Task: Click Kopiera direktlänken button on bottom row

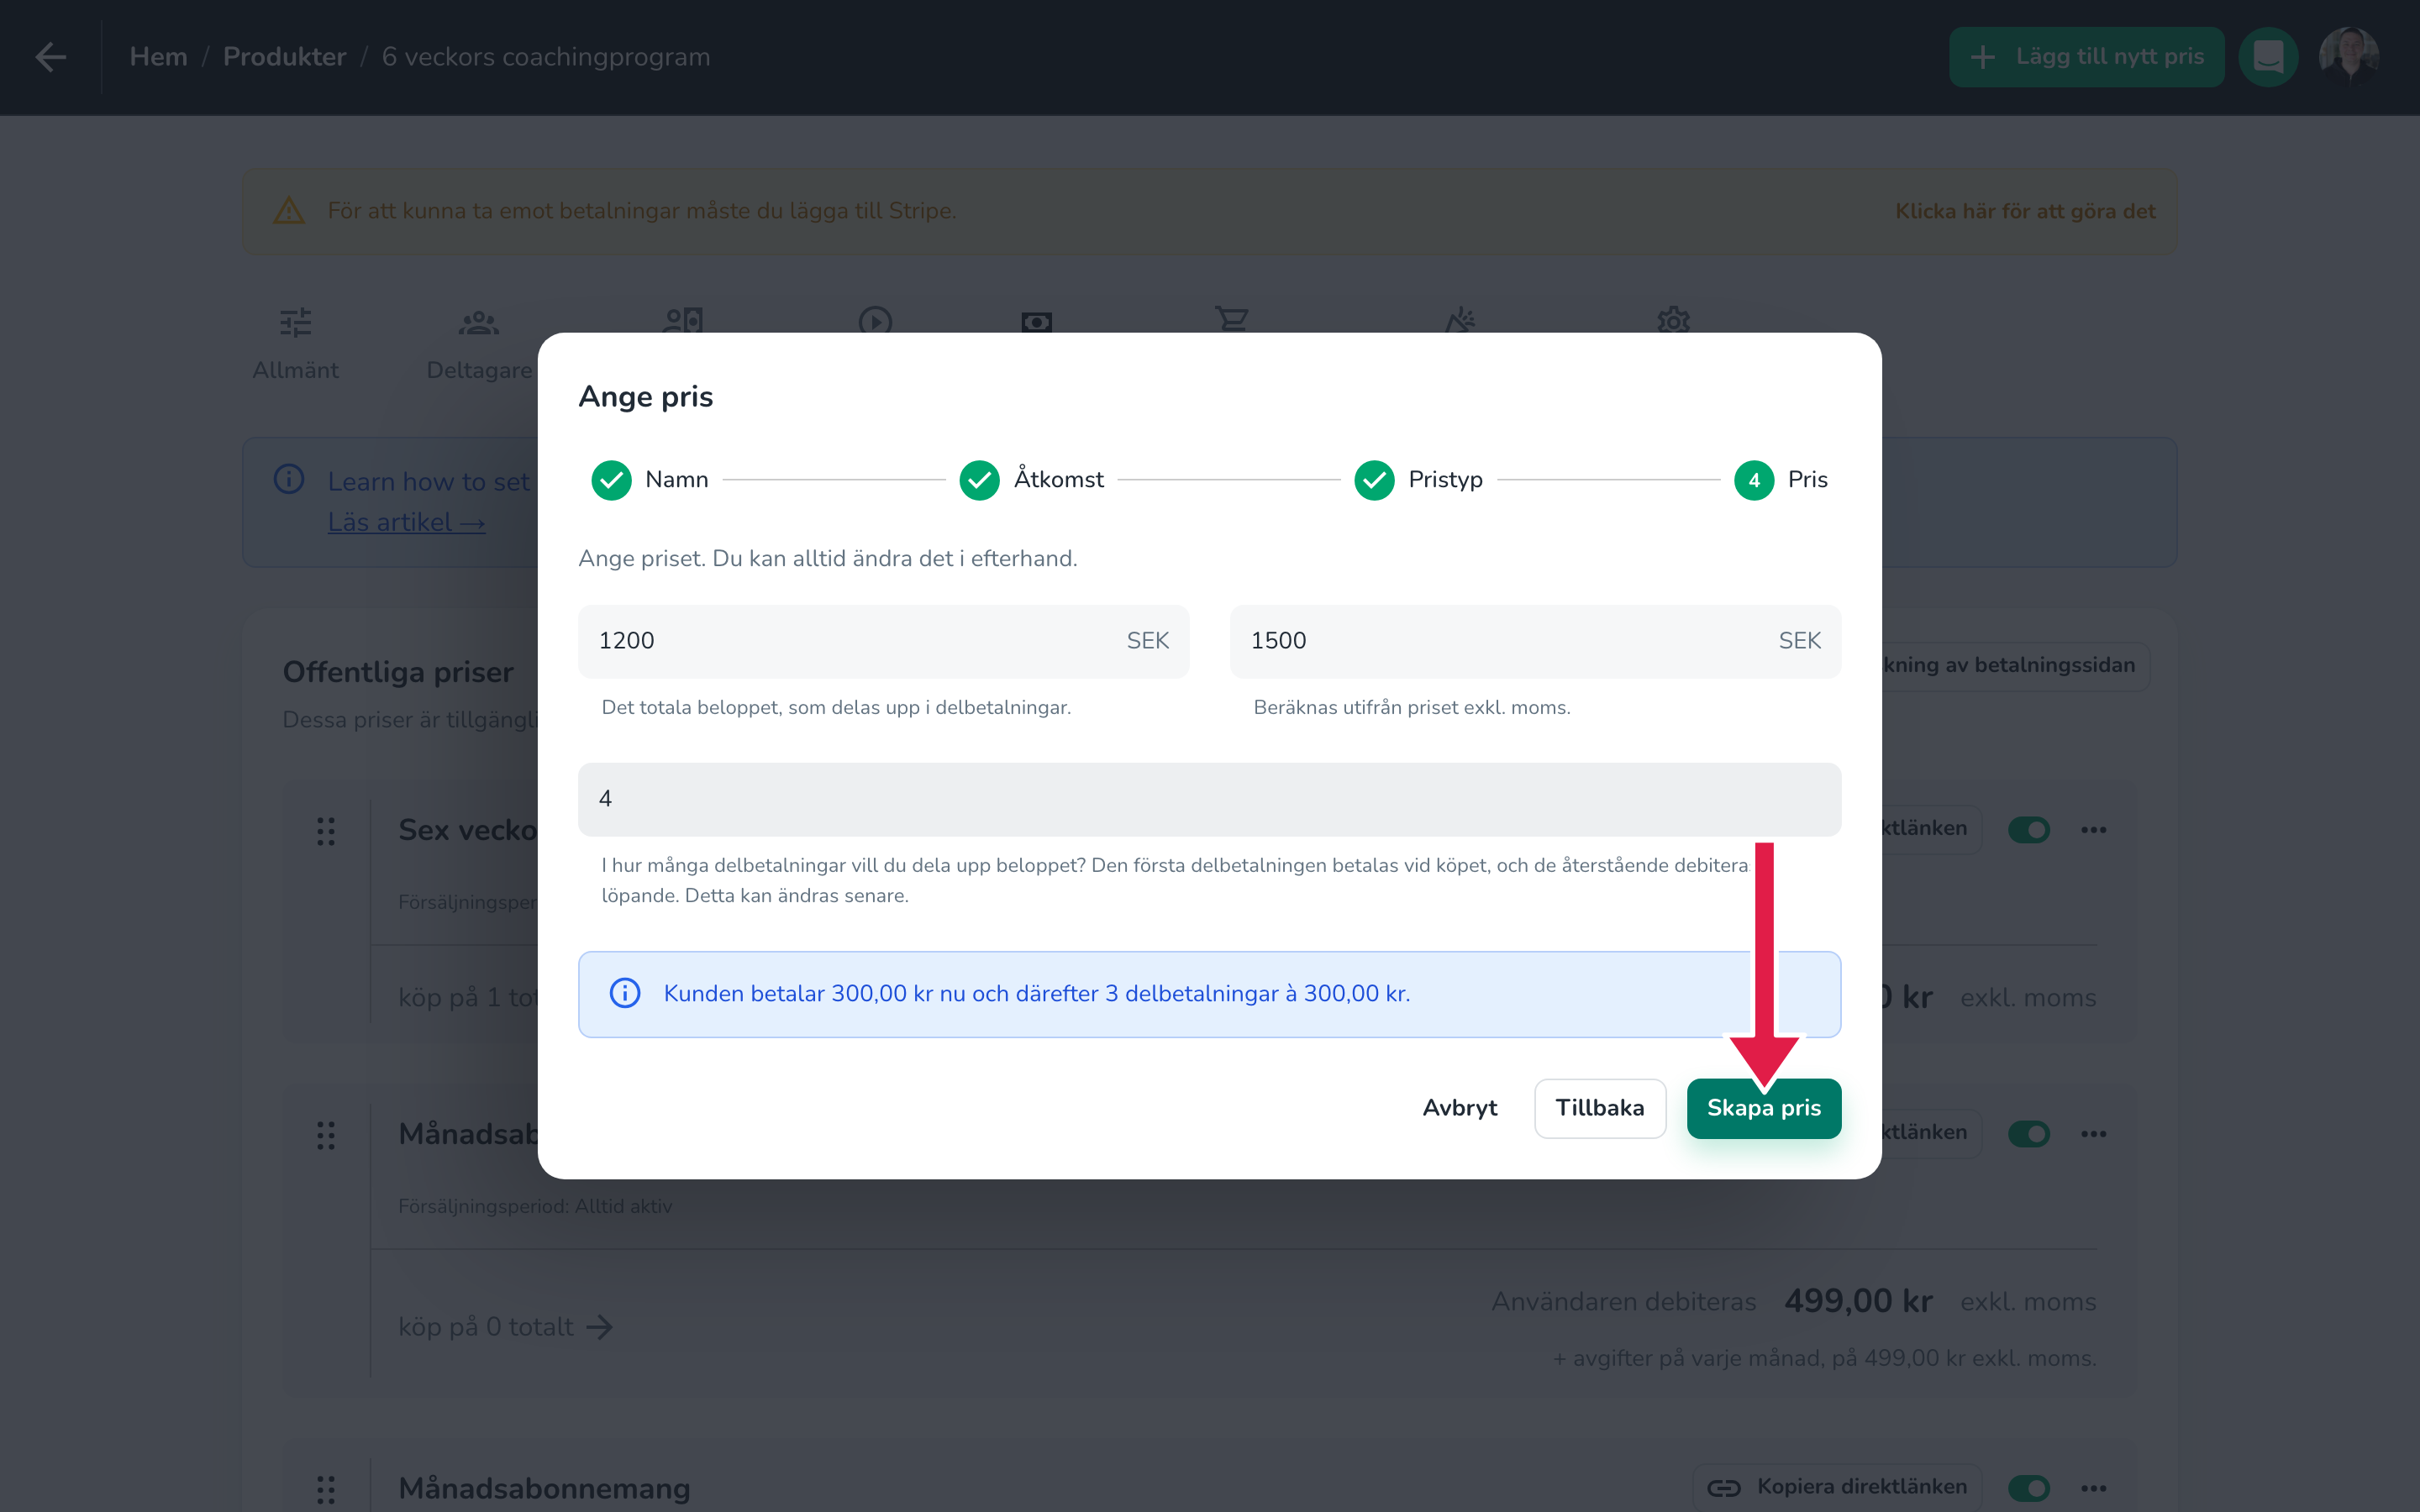Action: point(1837,1488)
